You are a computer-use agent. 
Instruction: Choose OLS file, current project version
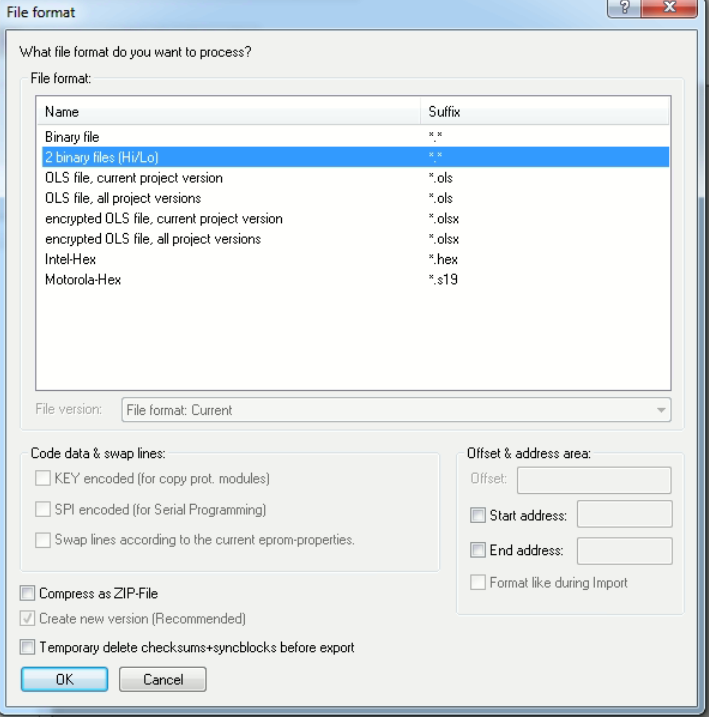(x=133, y=177)
